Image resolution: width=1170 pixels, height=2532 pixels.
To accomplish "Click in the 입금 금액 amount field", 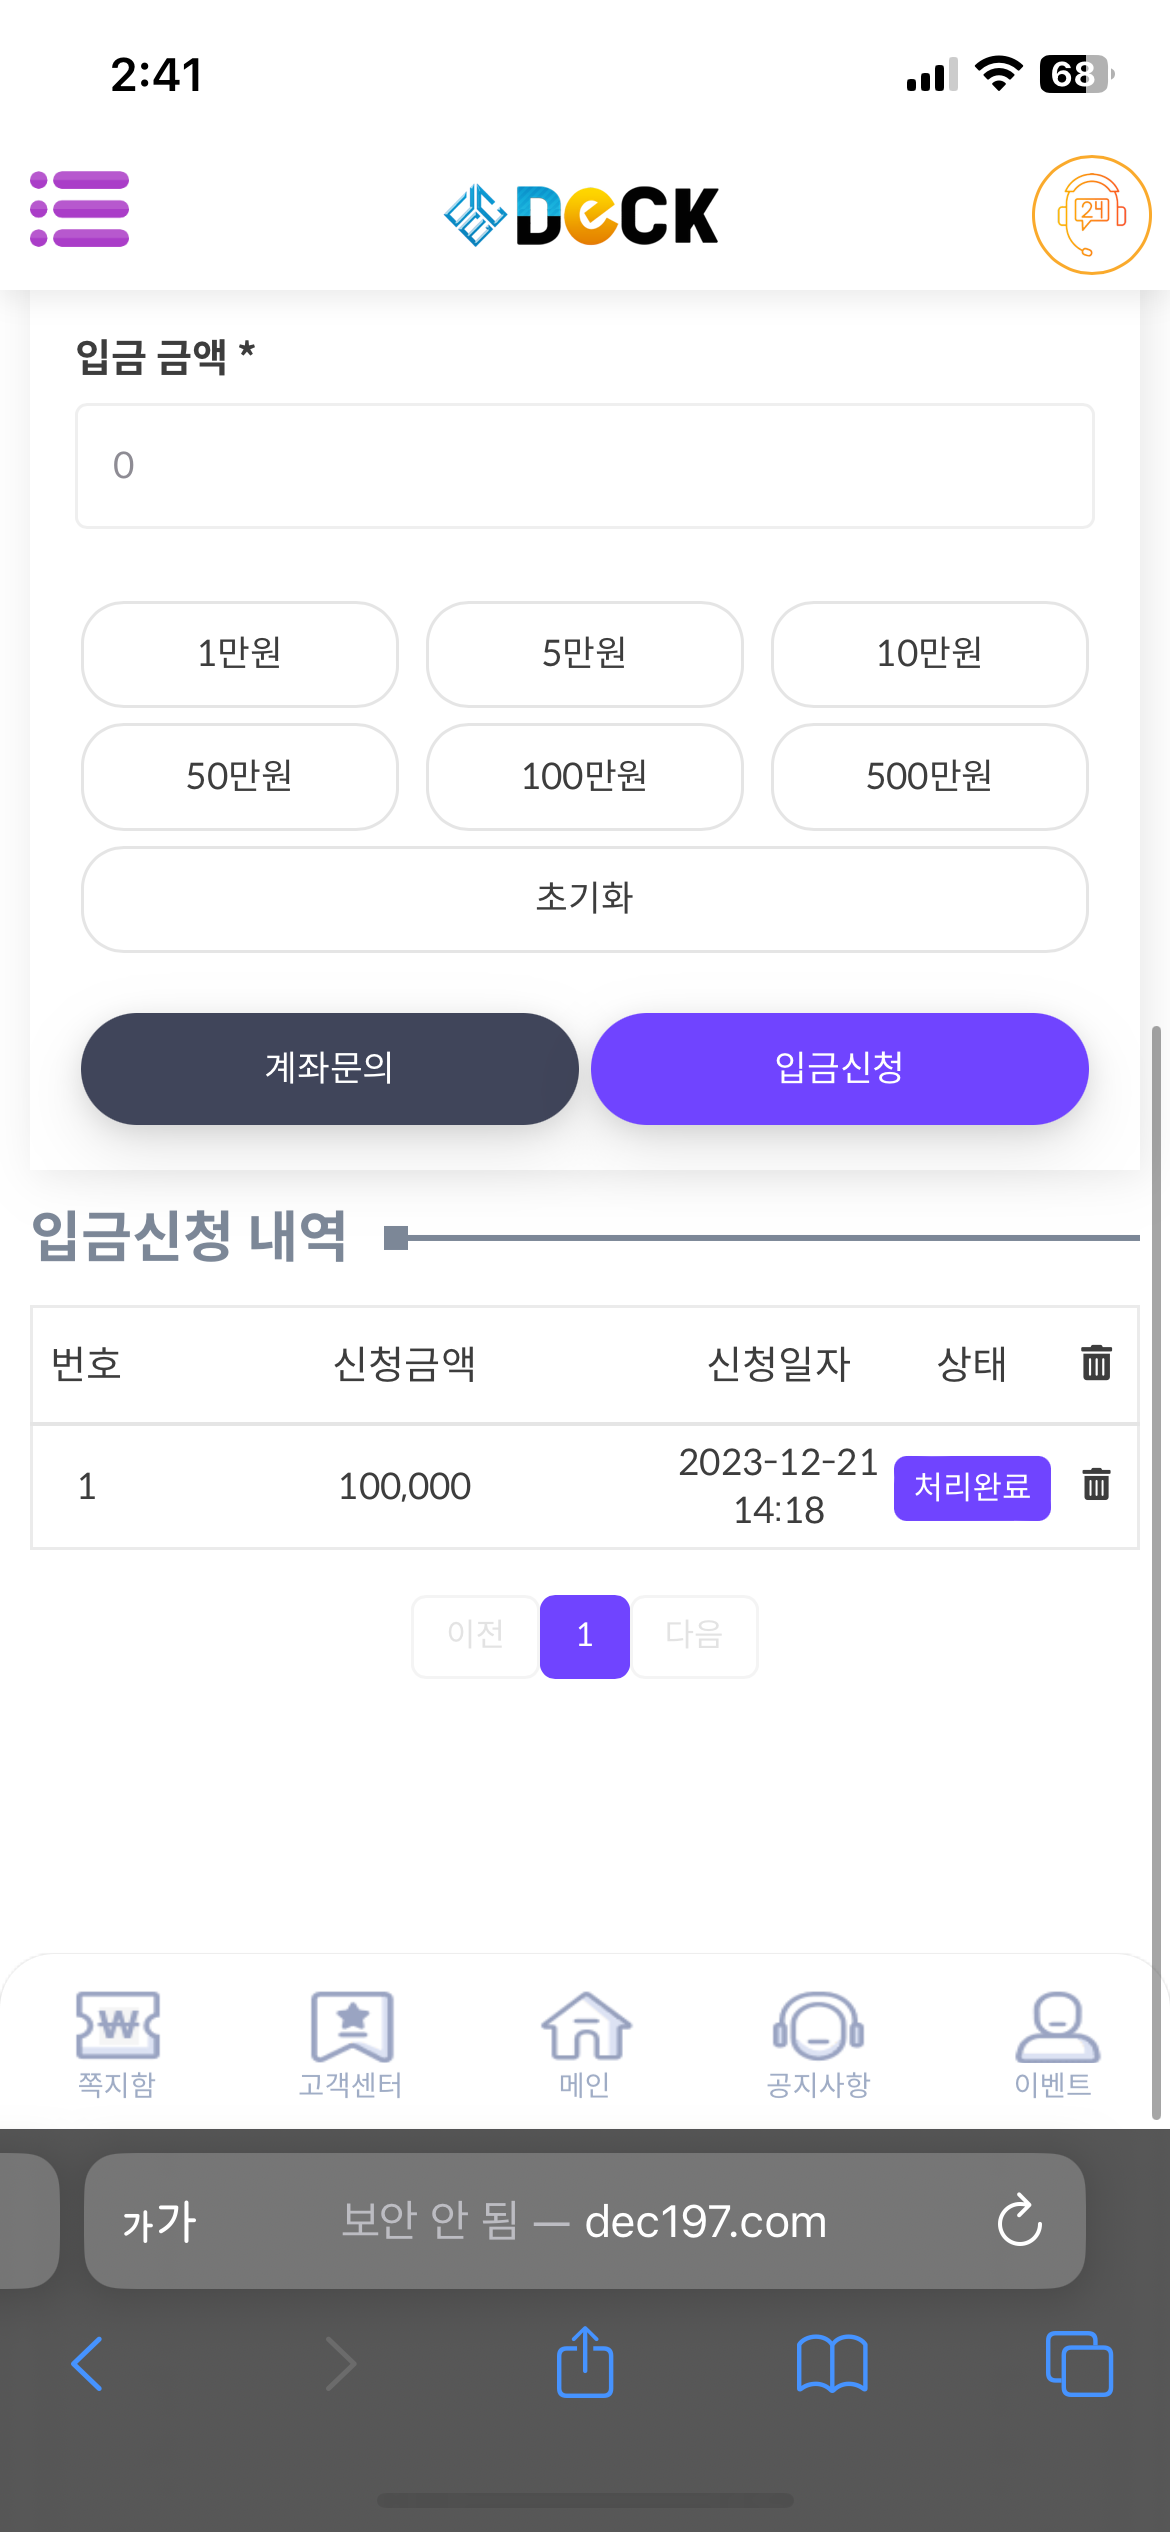I will (x=585, y=466).
